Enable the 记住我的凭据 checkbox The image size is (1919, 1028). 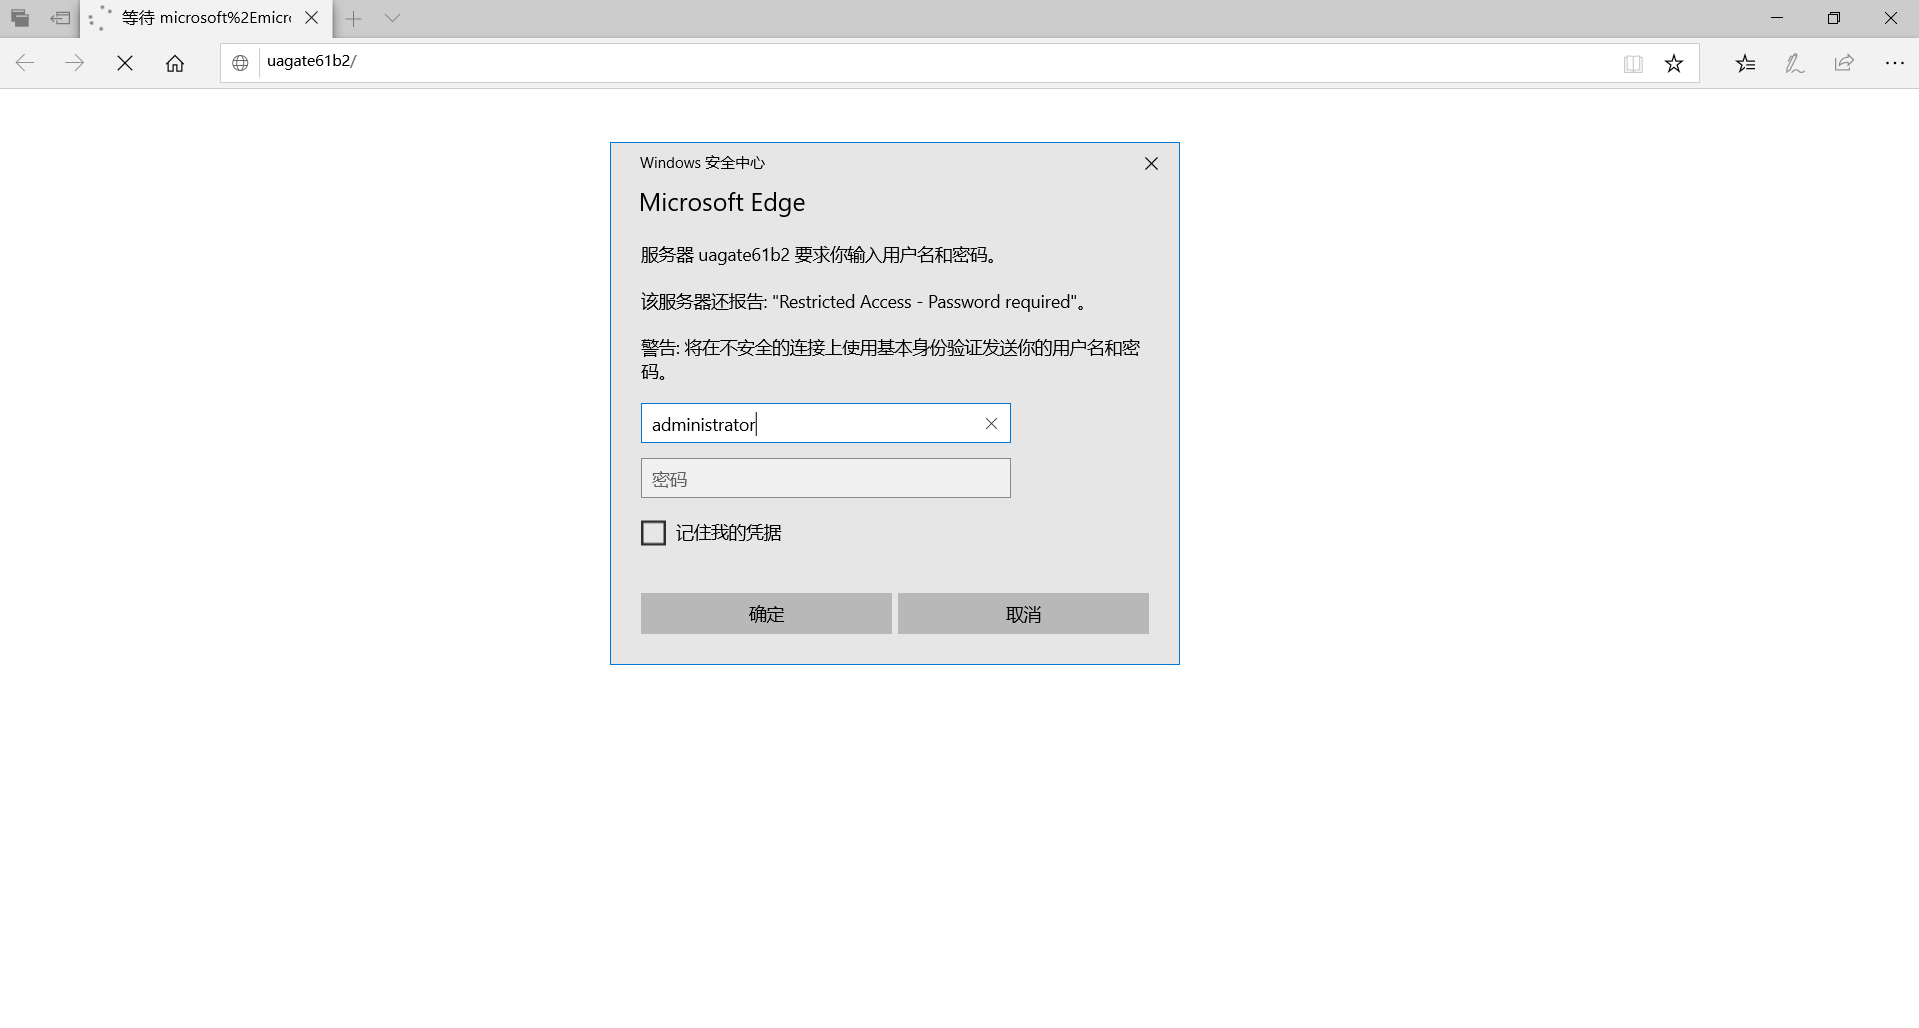[653, 533]
